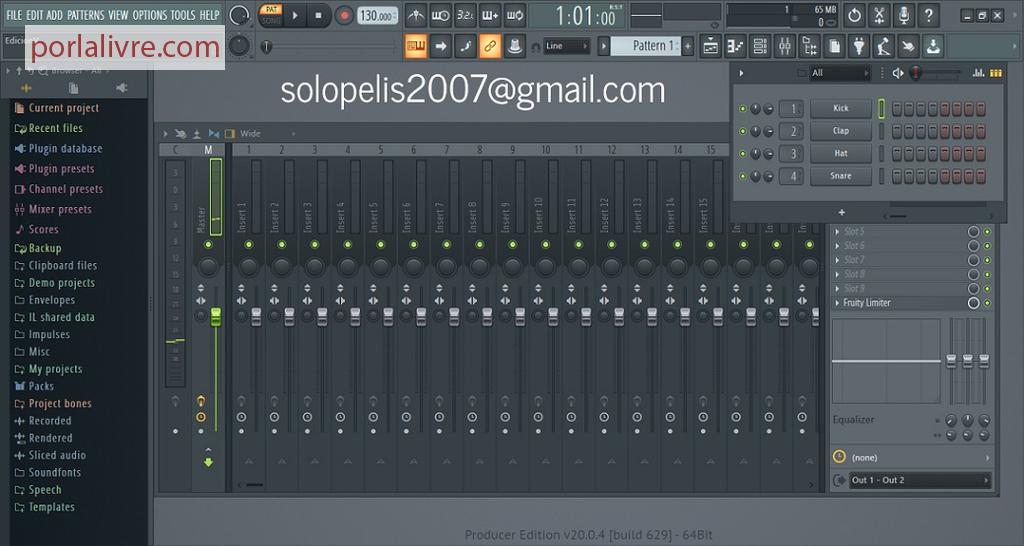
Task: Open the Playlist view icon
Action: coord(711,46)
